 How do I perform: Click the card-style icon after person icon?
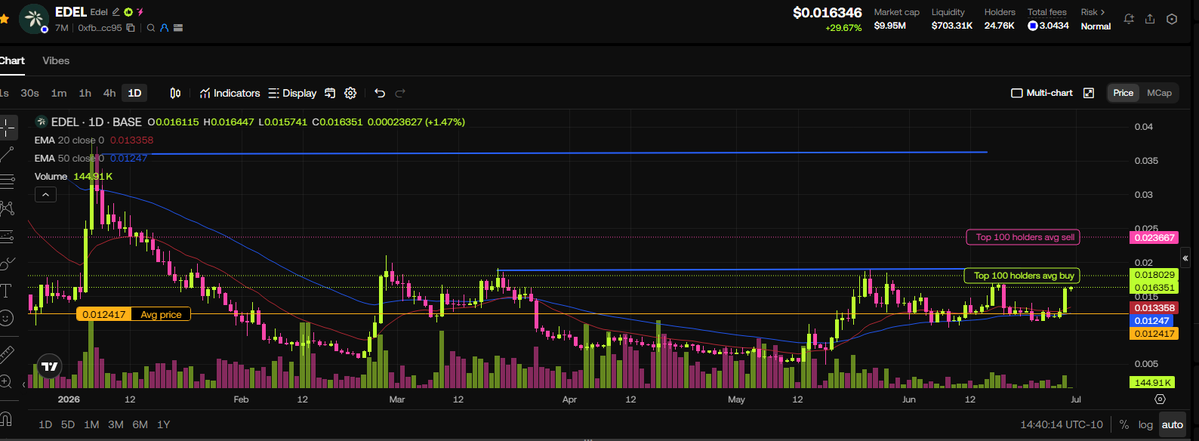pos(177,28)
